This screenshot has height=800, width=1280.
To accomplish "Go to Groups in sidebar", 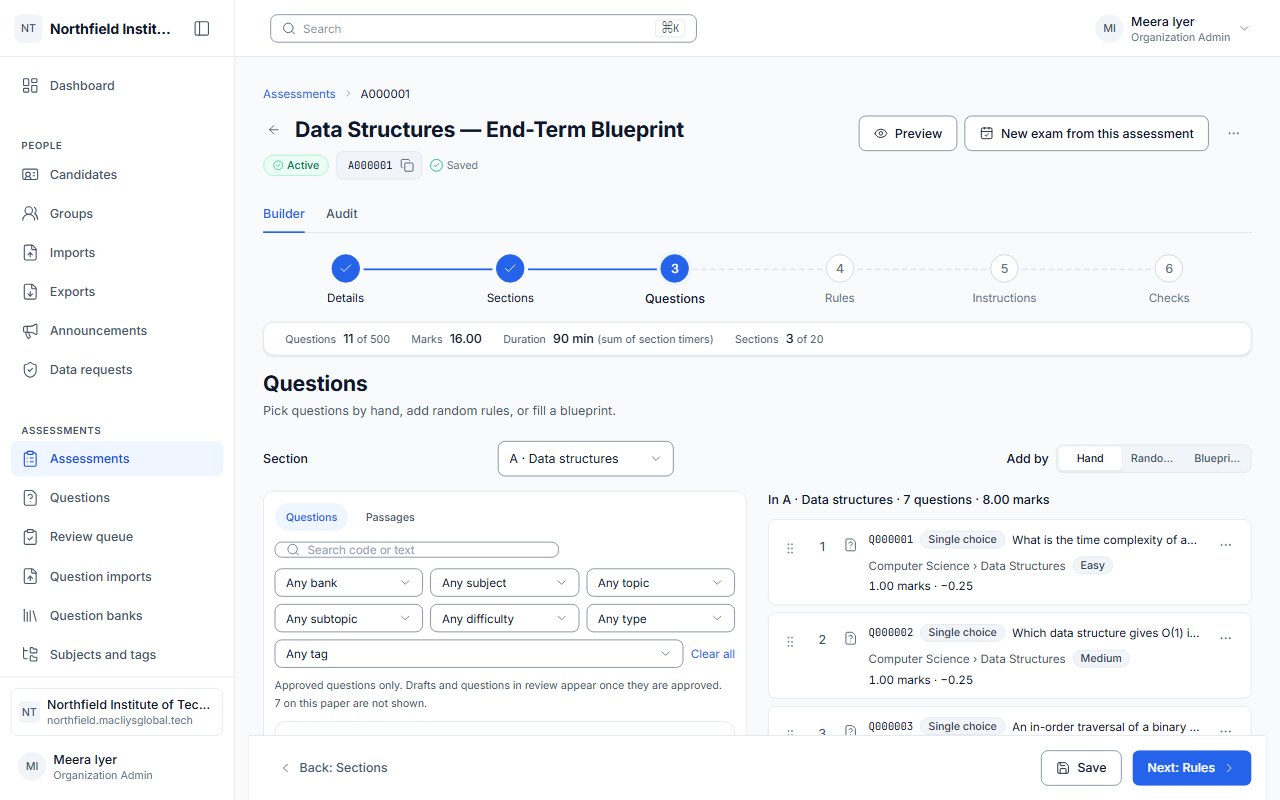I will [x=117, y=214].
